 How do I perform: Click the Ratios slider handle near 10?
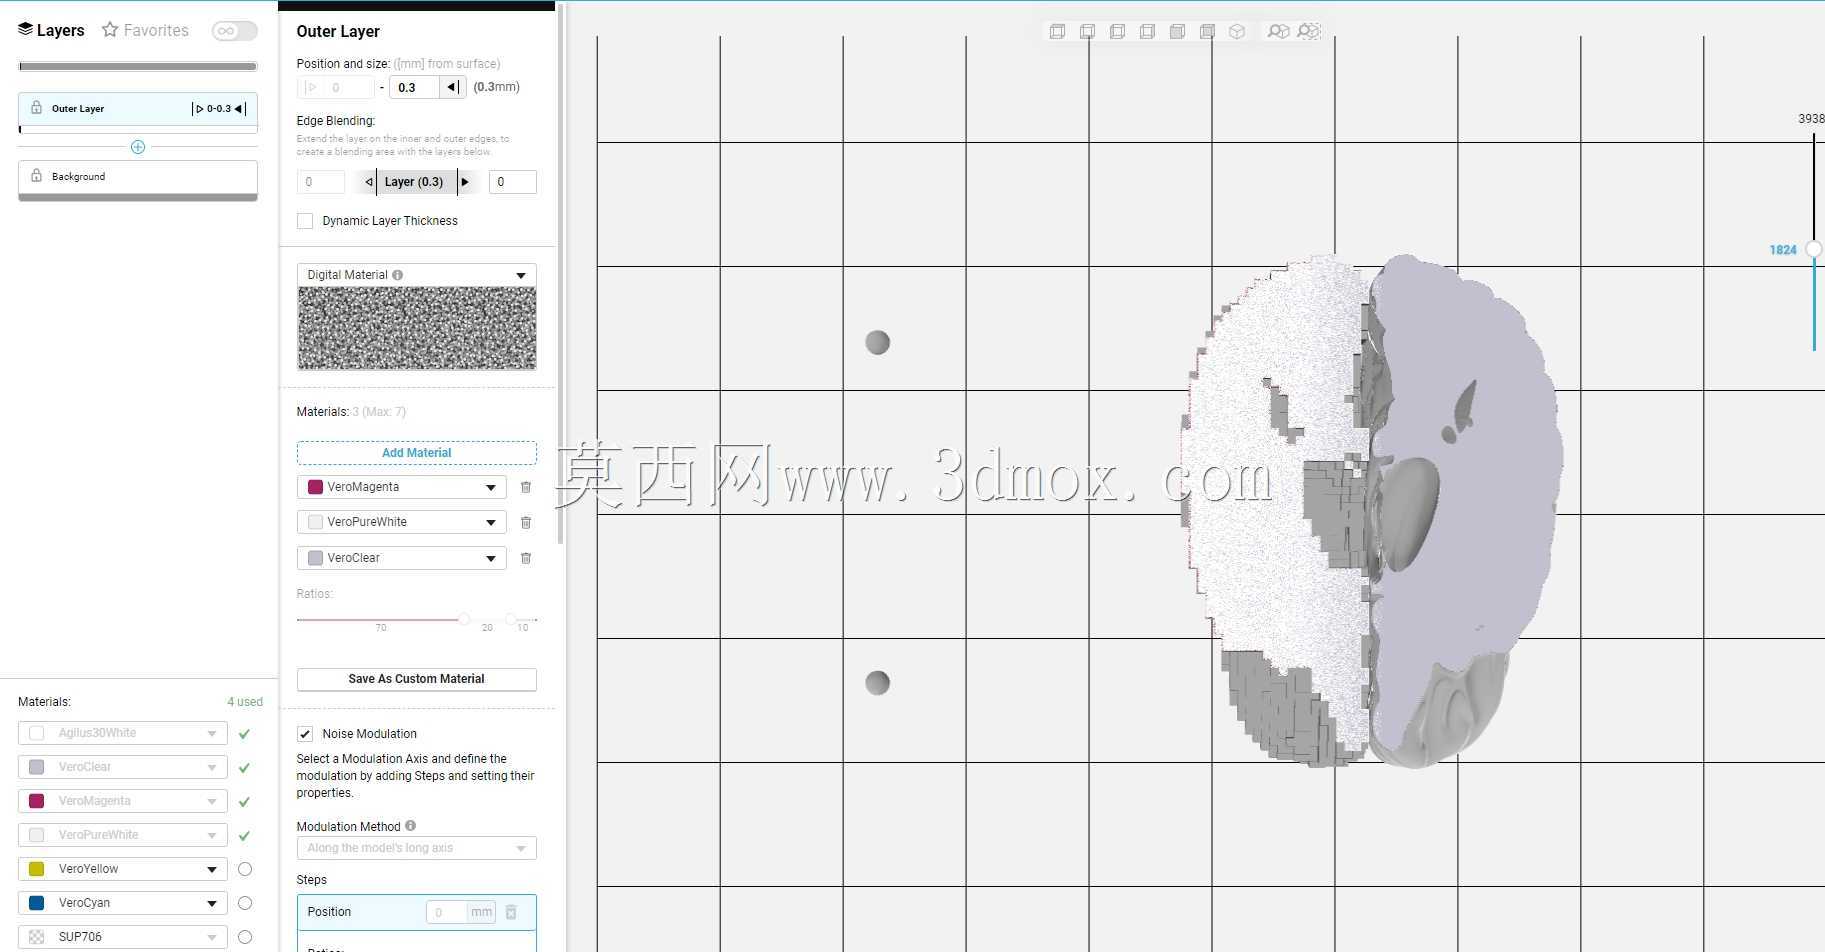point(511,619)
